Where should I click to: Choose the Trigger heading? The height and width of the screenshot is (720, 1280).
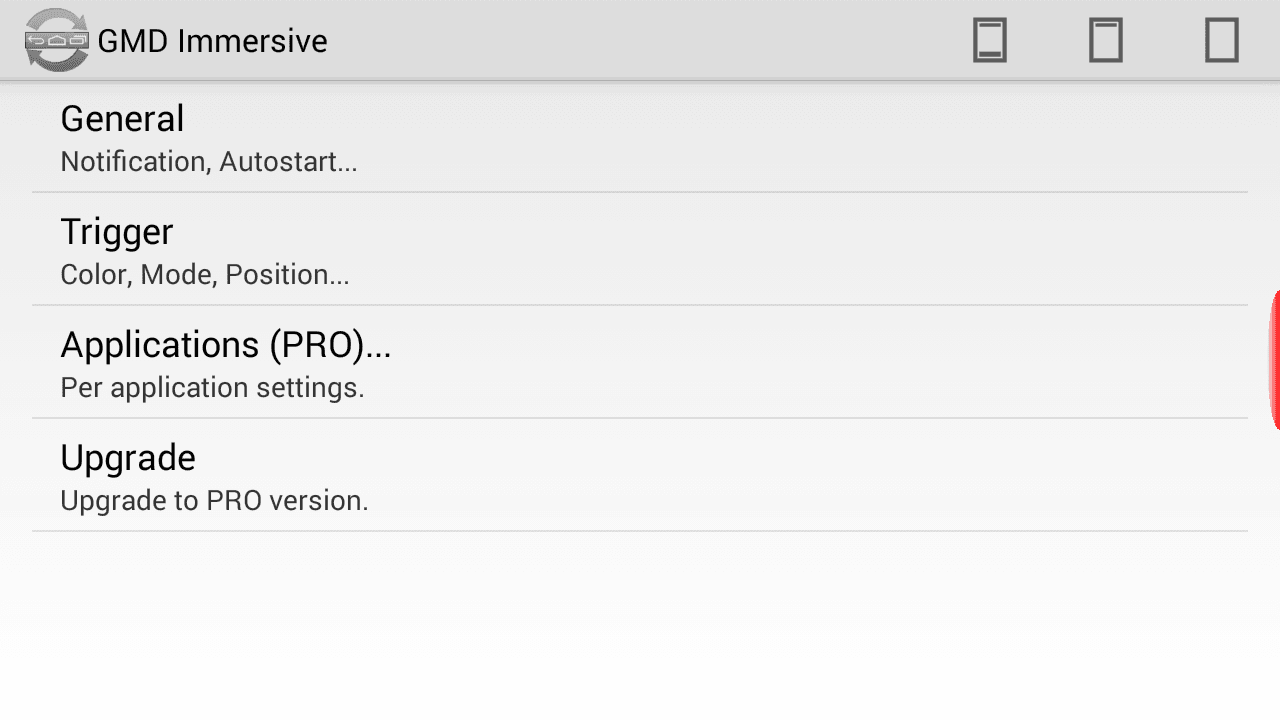click(117, 232)
